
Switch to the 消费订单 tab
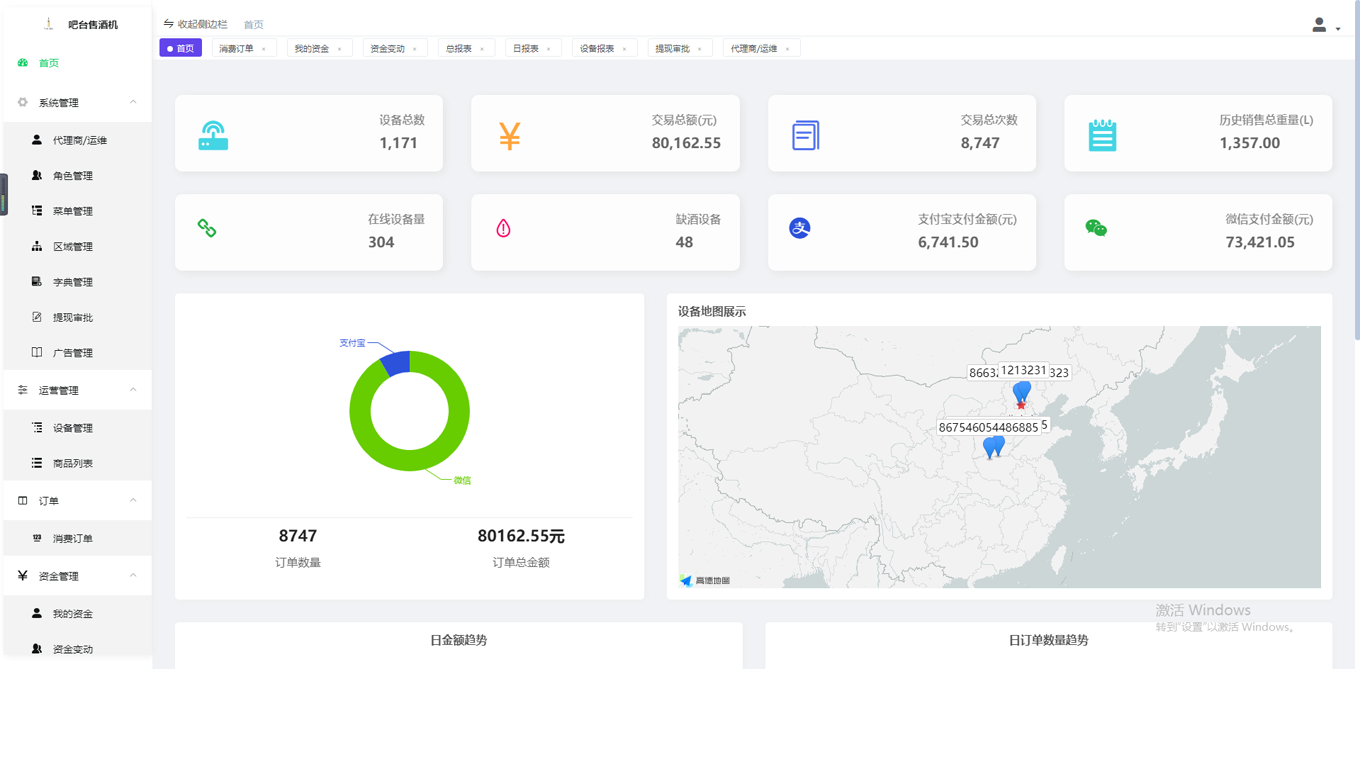click(x=237, y=48)
